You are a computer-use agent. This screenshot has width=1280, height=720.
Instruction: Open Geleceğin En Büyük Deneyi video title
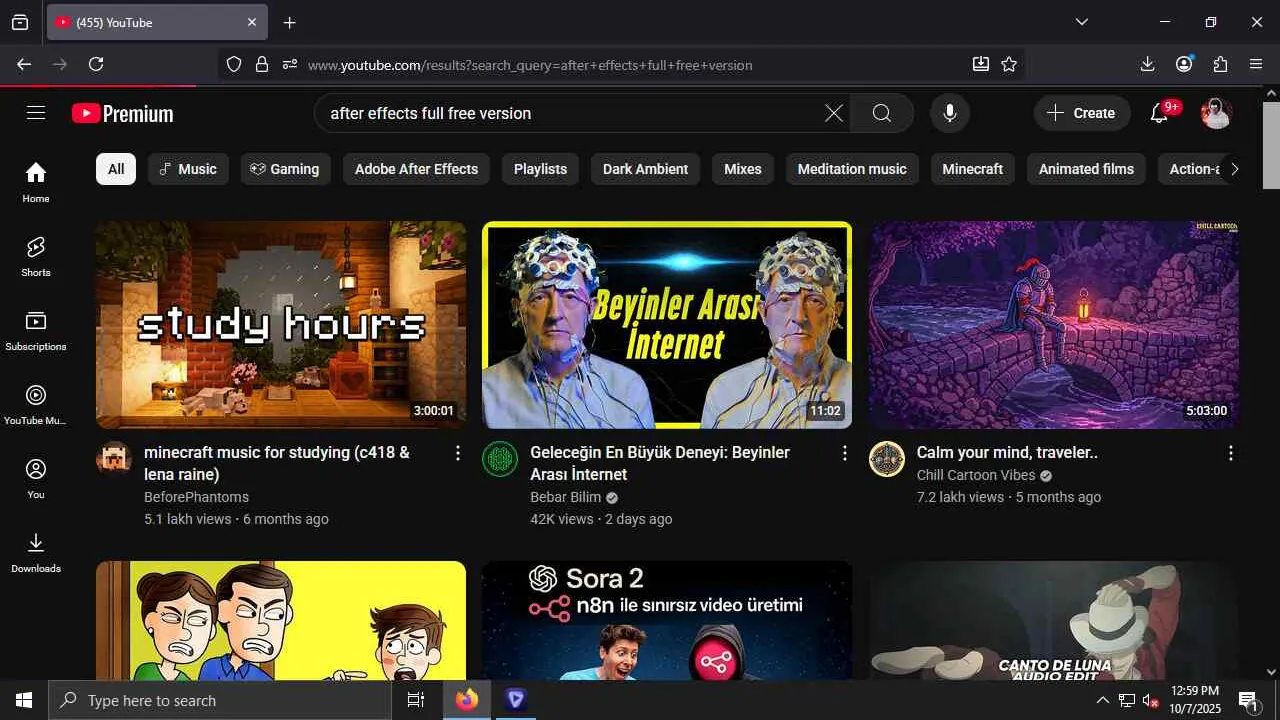point(660,463)
